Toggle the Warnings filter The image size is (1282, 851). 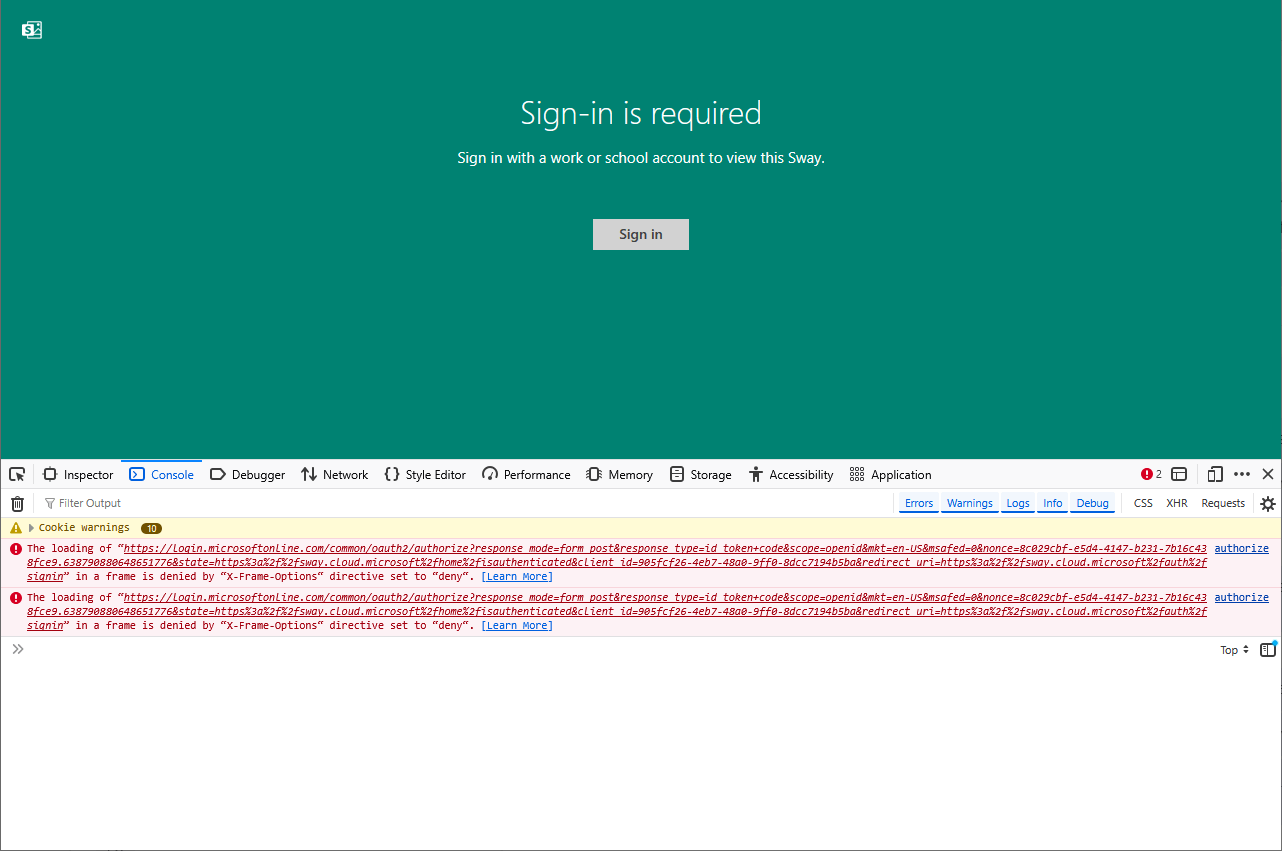[970, 503]
